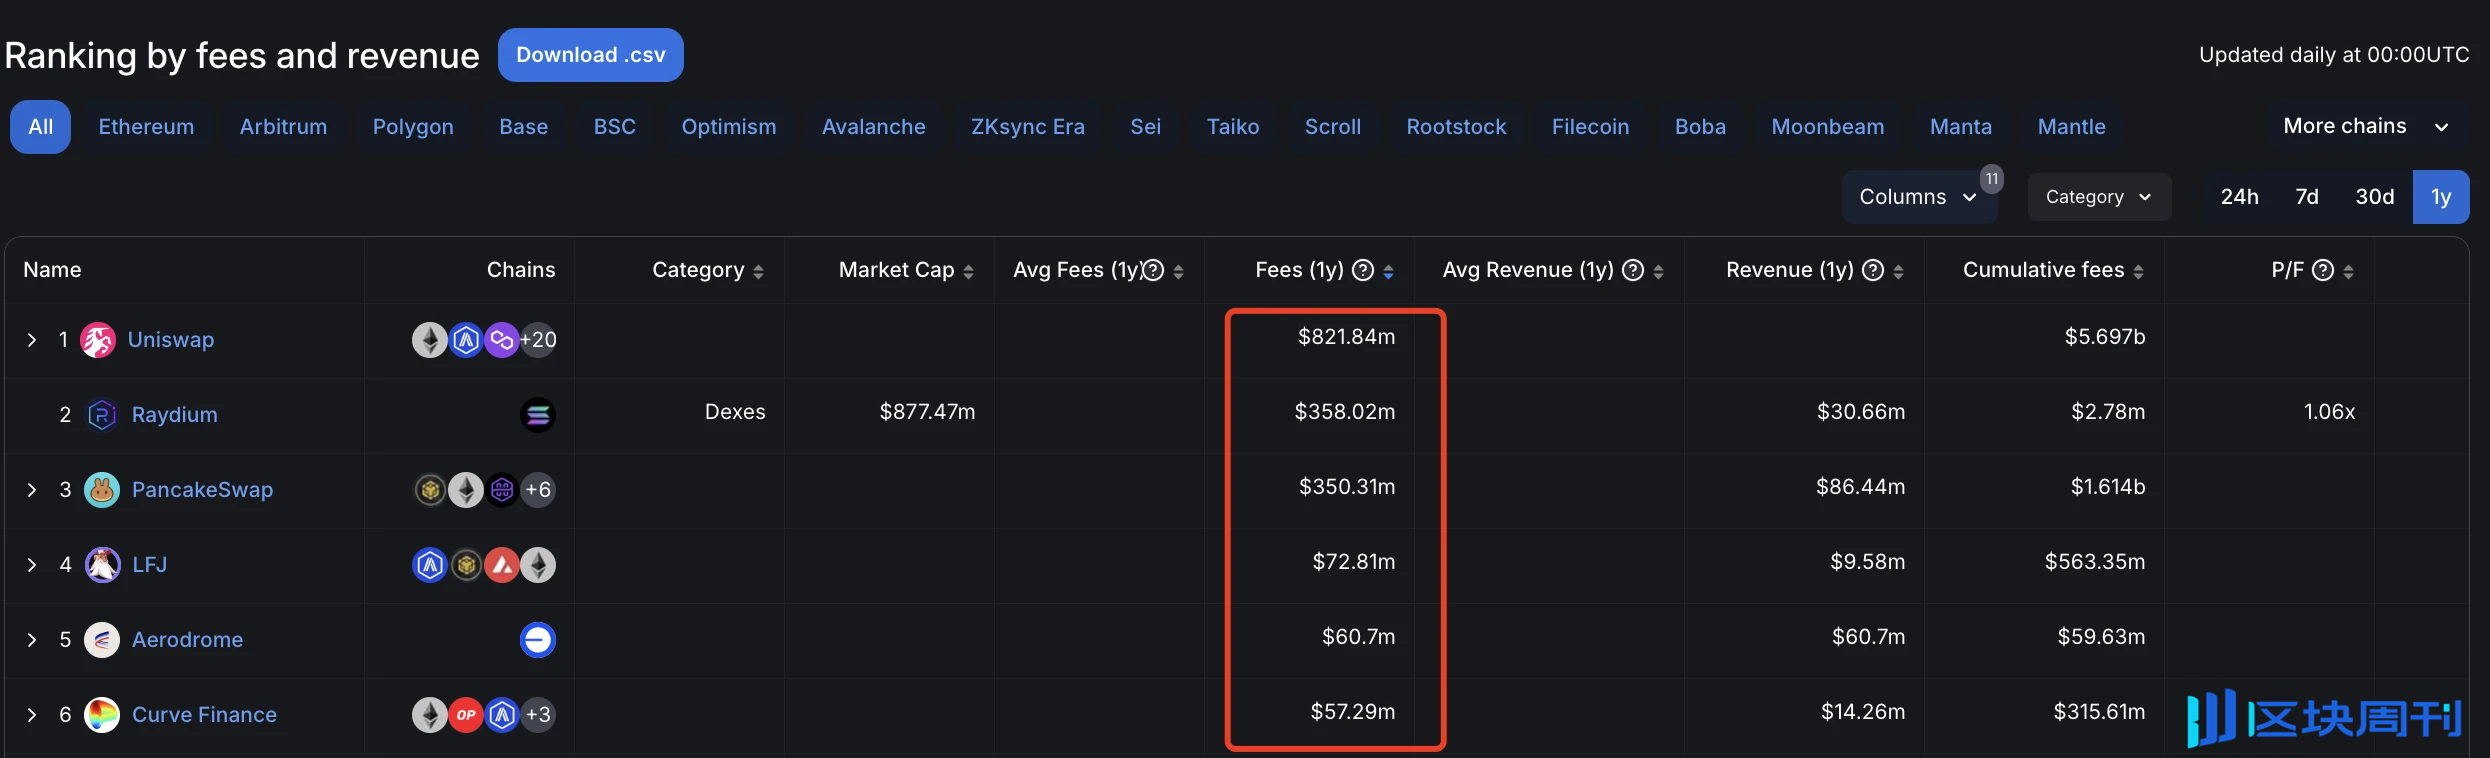
Task: Open the Aerodrome protocol link
Action: coord(188,640)
